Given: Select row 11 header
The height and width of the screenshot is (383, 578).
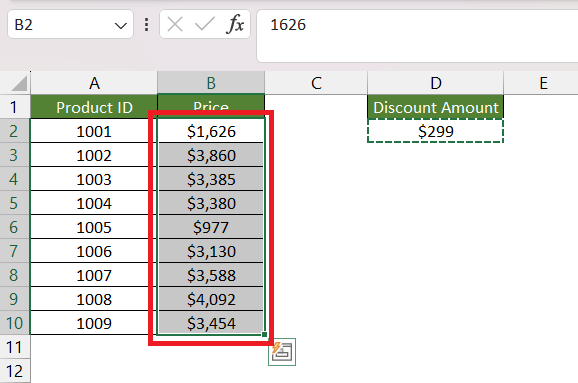Looking at the screenshot, I should pyautogui.click(x=15, y=347).
